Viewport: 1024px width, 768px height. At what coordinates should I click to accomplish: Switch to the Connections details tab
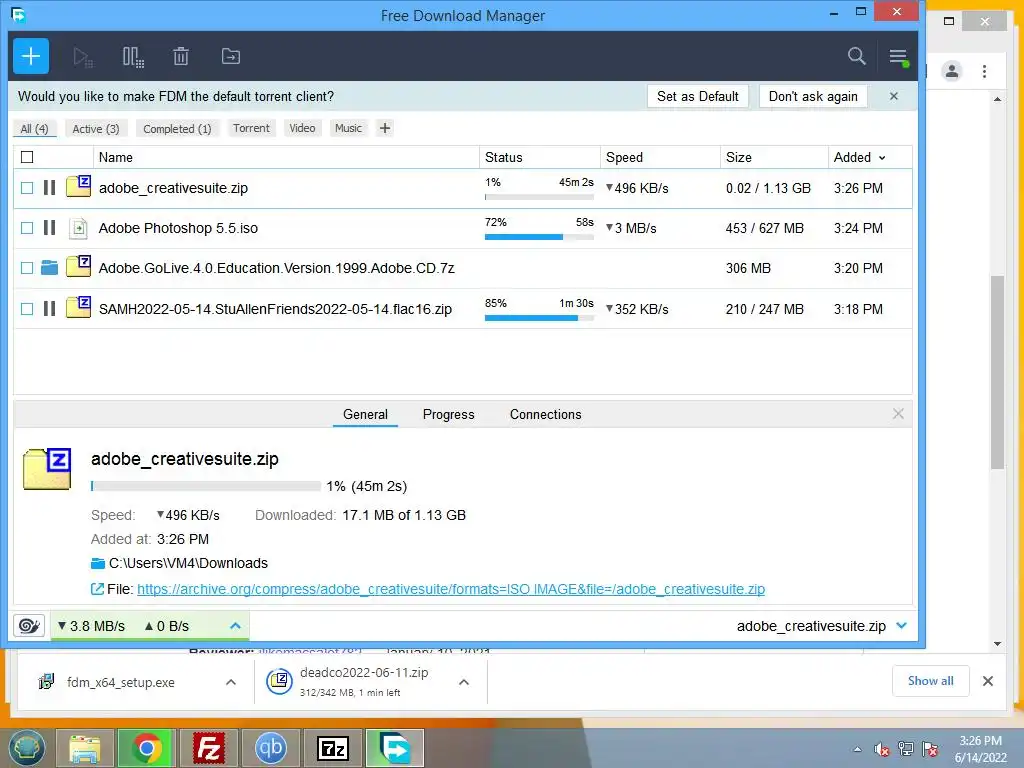[545, 414]
